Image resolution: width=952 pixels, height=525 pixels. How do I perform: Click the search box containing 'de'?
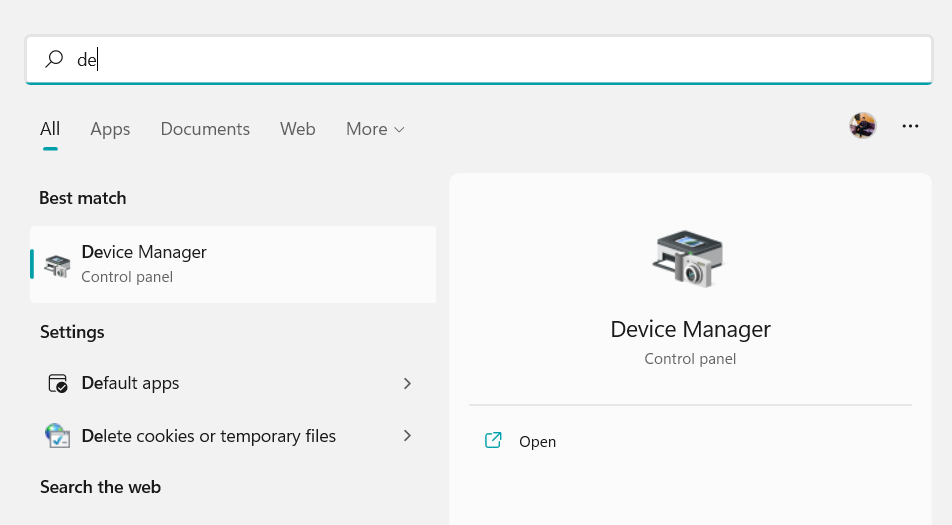(478, 59)
